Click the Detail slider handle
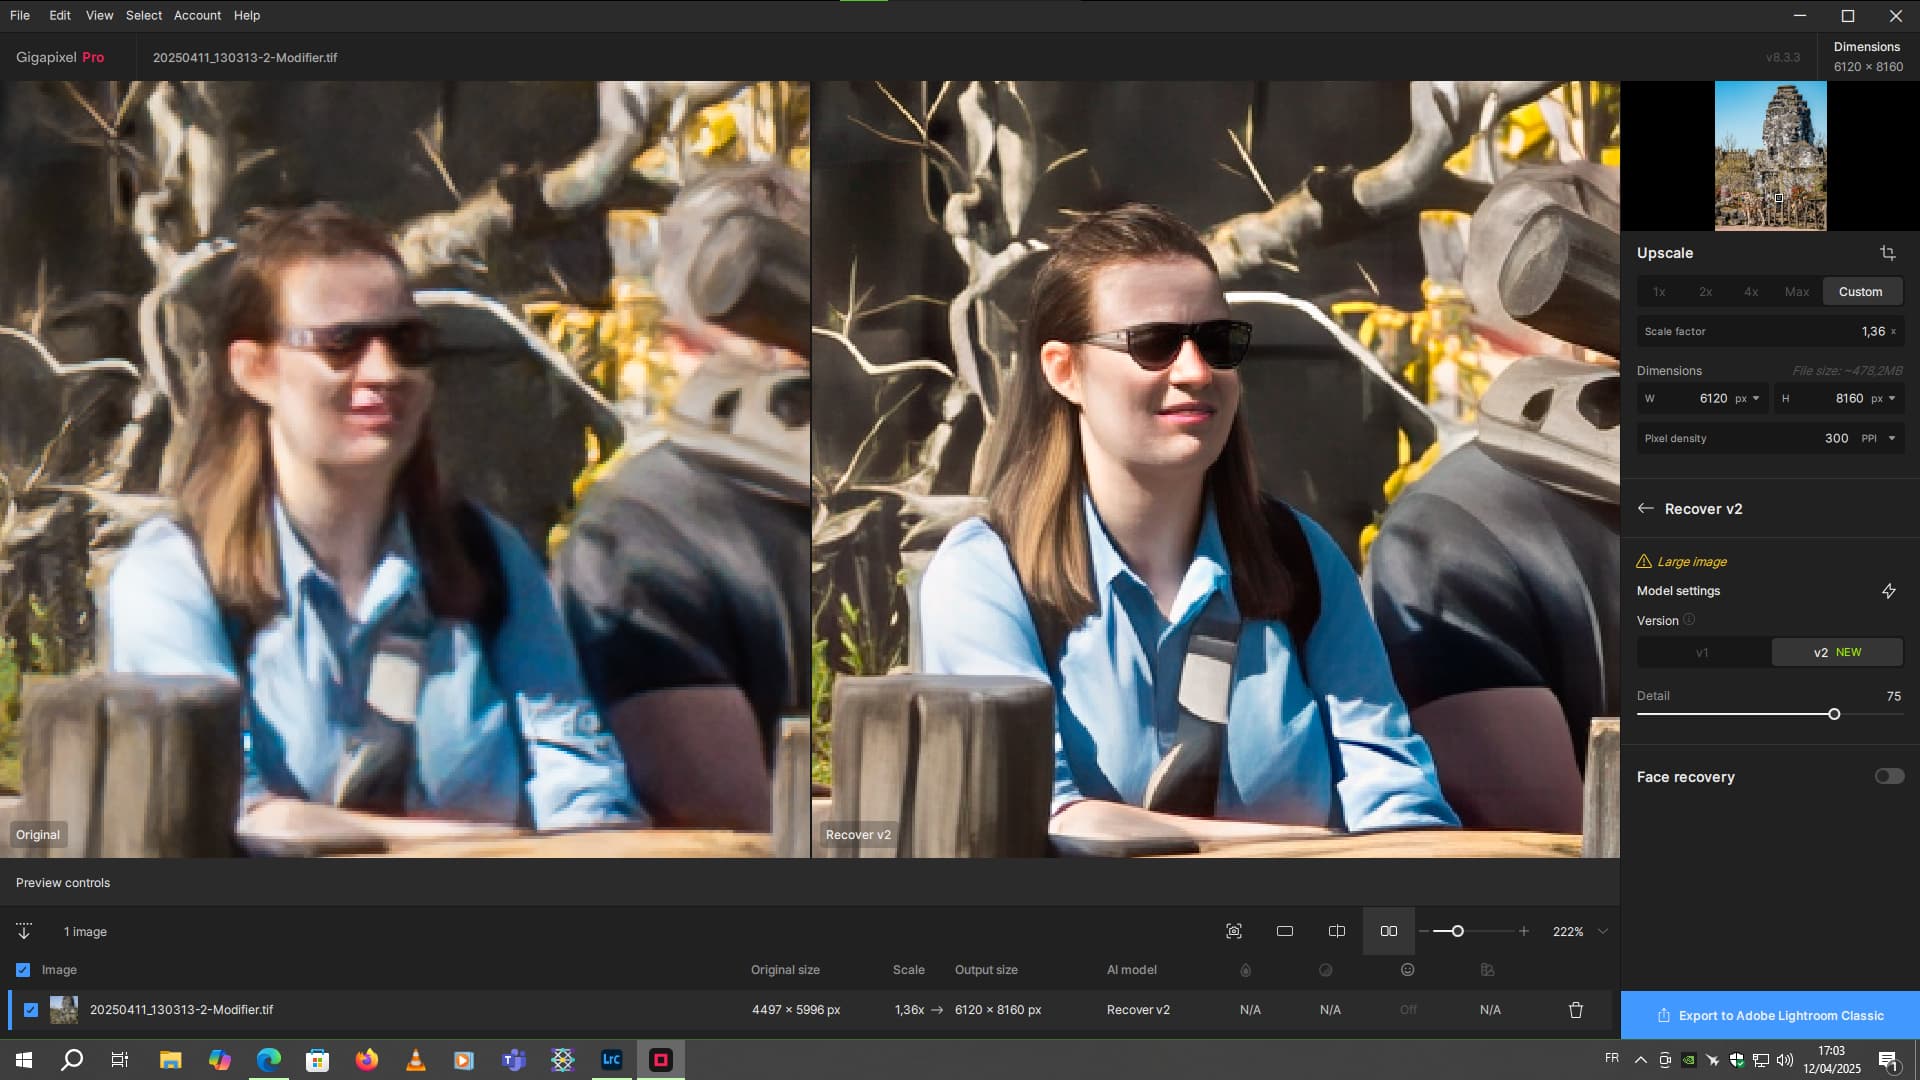 (1833, 714)
